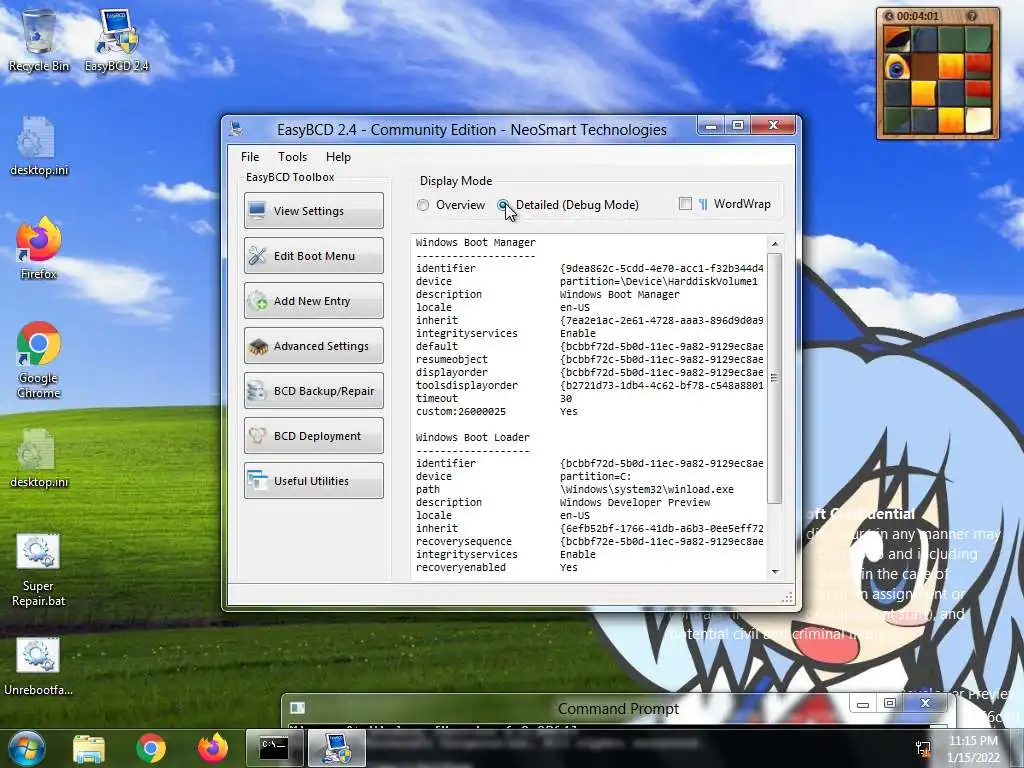Open Google Chrome desktop shortcut
Screen dimensions: 1024x768
(x=39, y=360)
